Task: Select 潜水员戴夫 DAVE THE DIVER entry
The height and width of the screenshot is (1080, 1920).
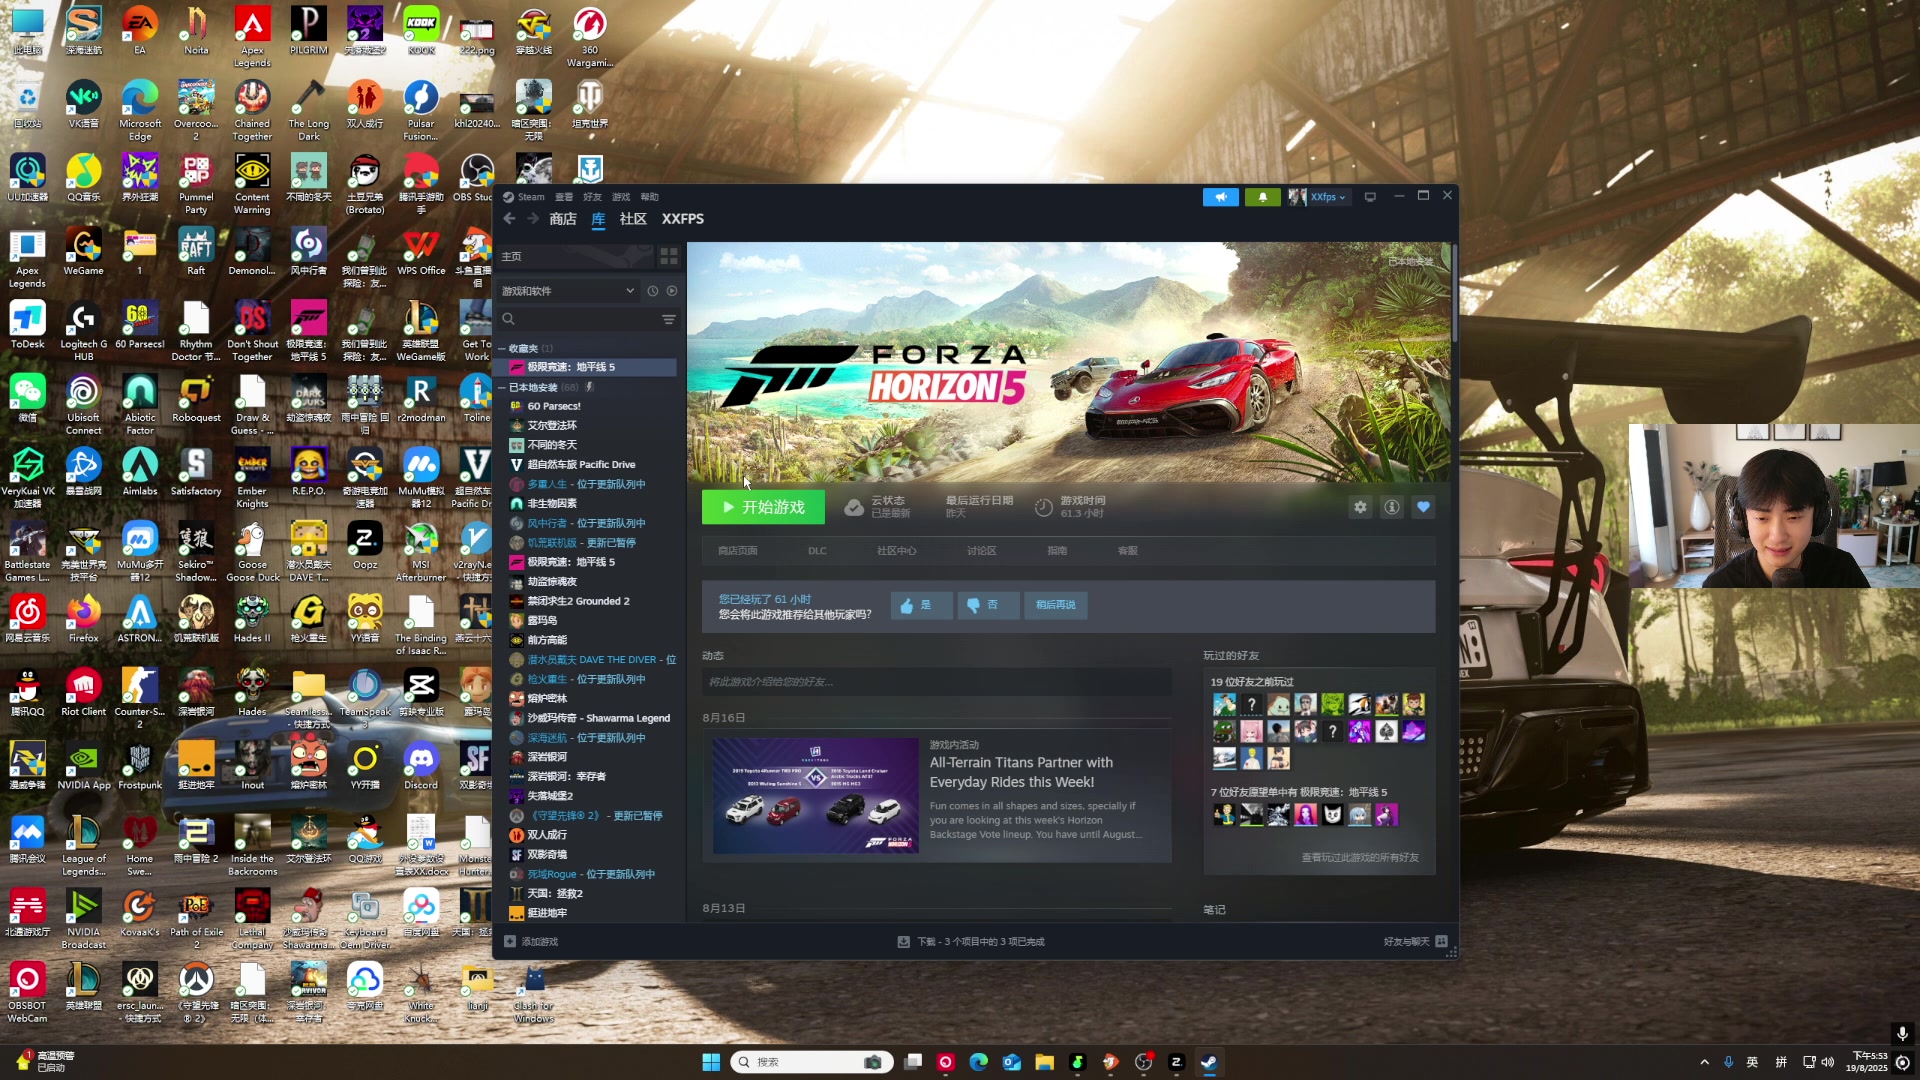Action: [x=592, y=660]
